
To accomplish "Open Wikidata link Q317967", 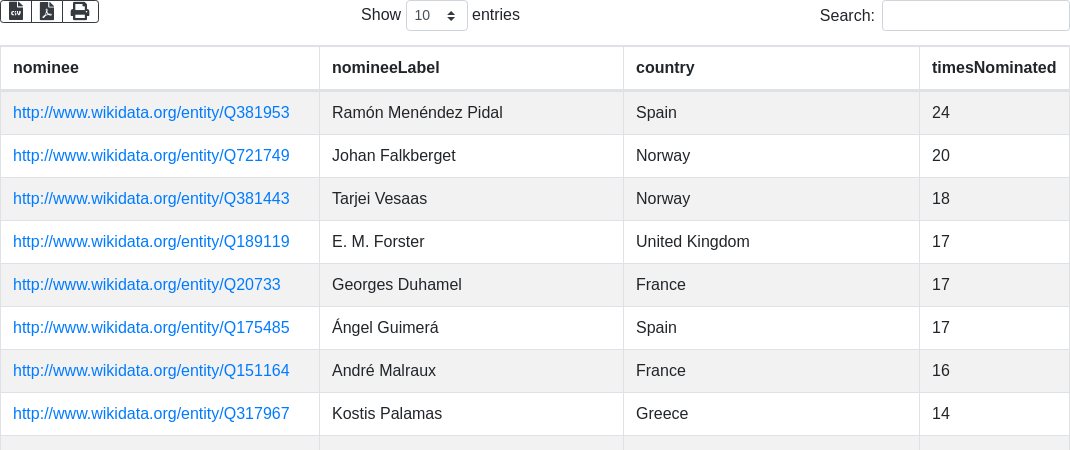I will (151, 414).
